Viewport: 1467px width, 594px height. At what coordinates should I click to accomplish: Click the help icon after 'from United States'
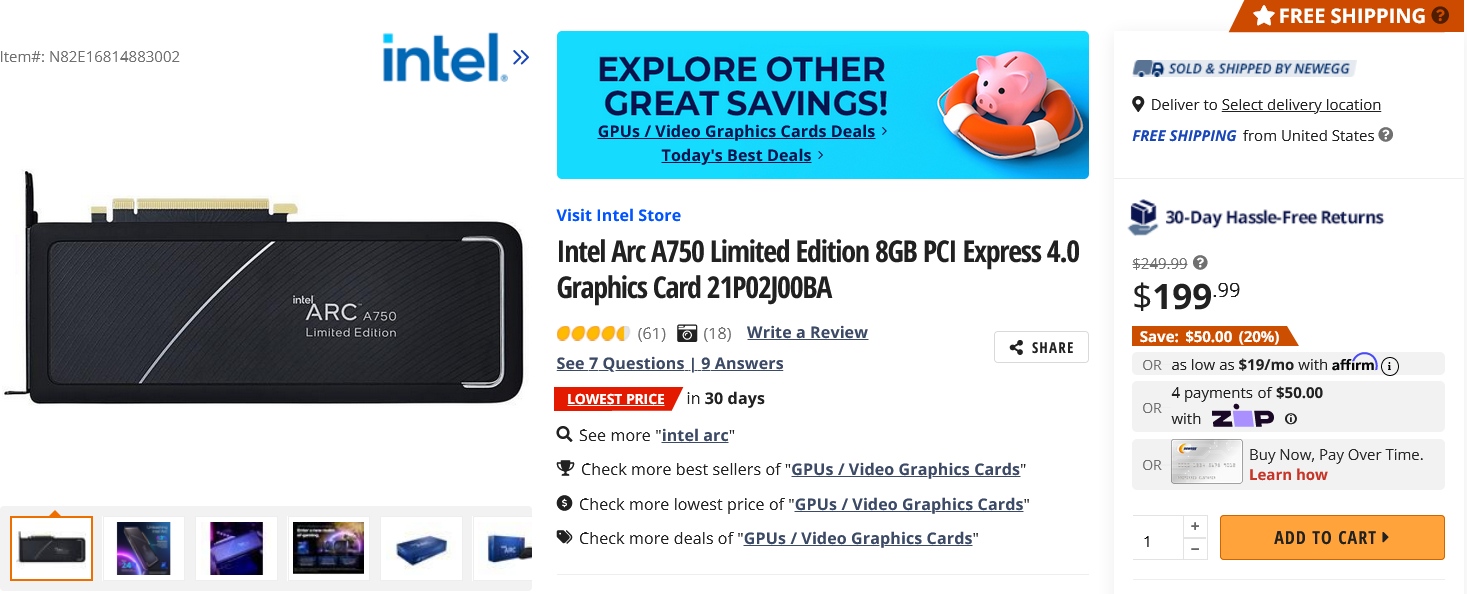point(1386,135)
